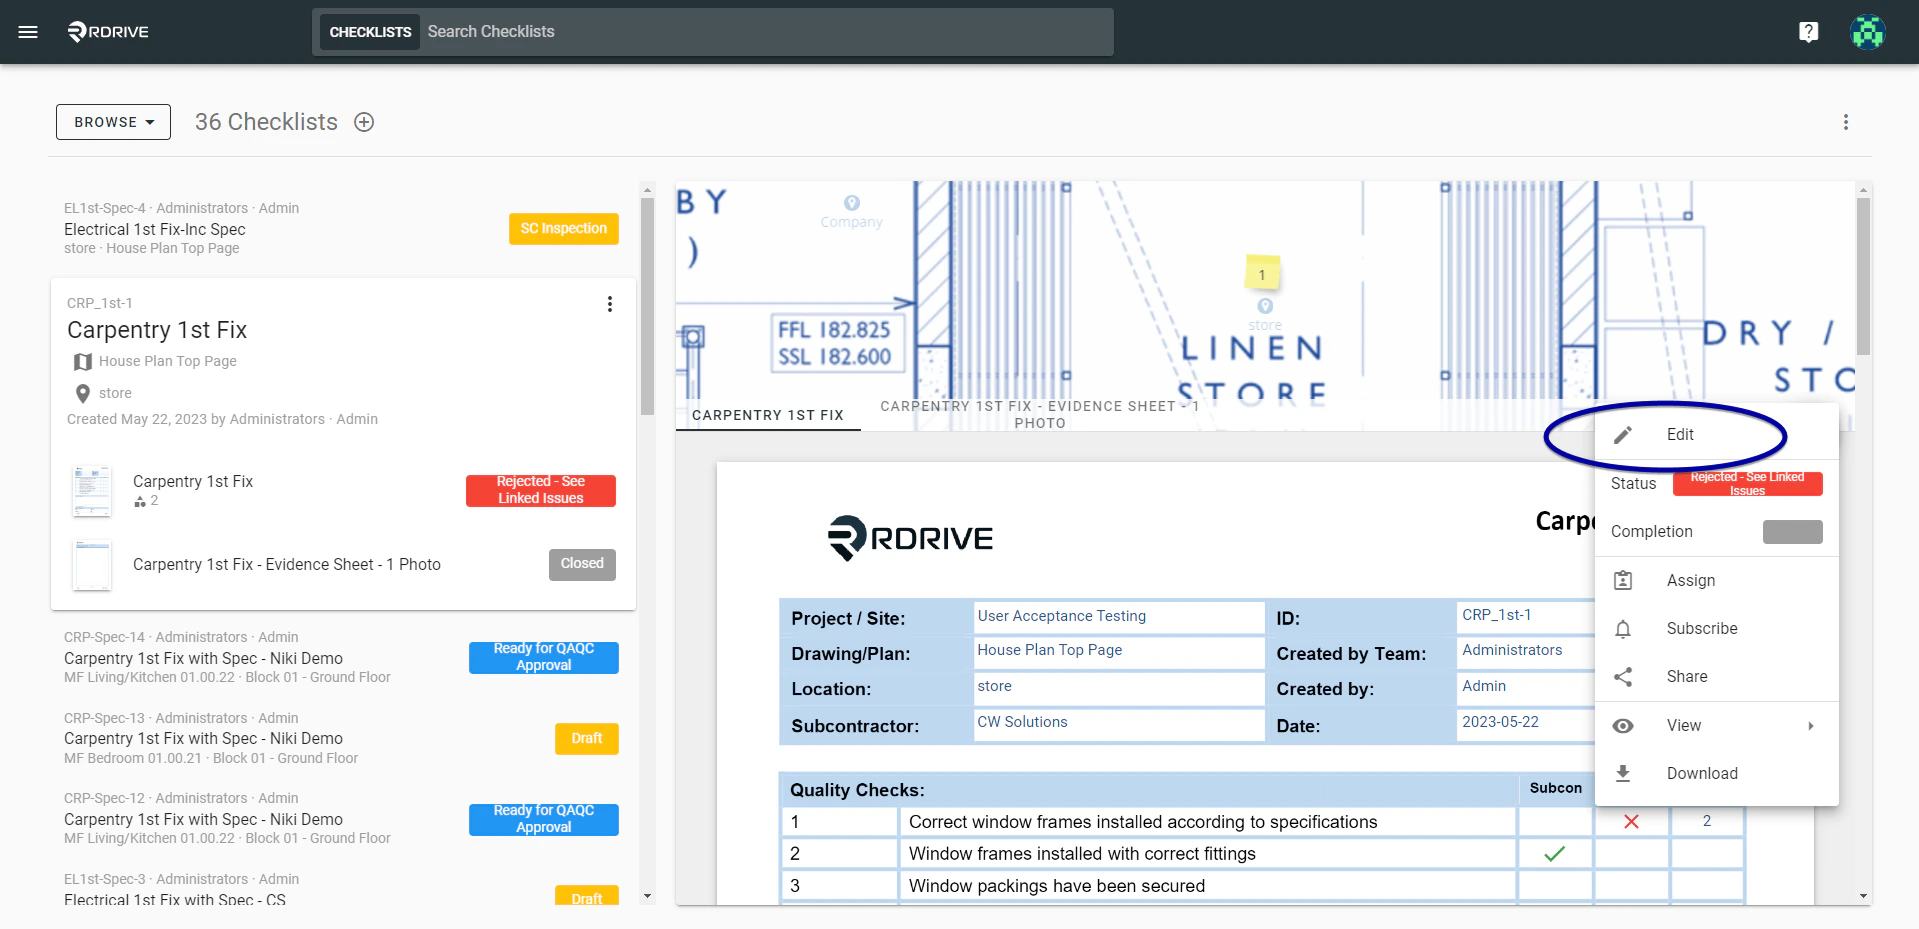Select Download from the context menu
1919x929 pixels.
coord(1717,774)
